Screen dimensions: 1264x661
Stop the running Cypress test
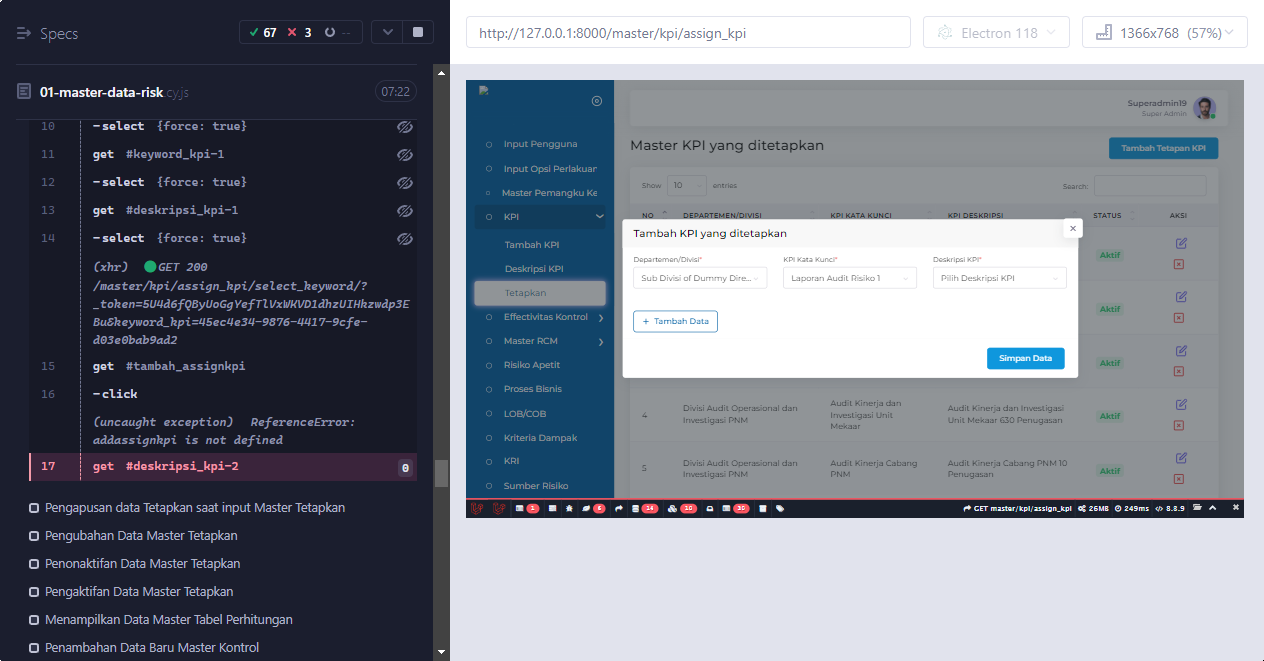click(417, 32)
